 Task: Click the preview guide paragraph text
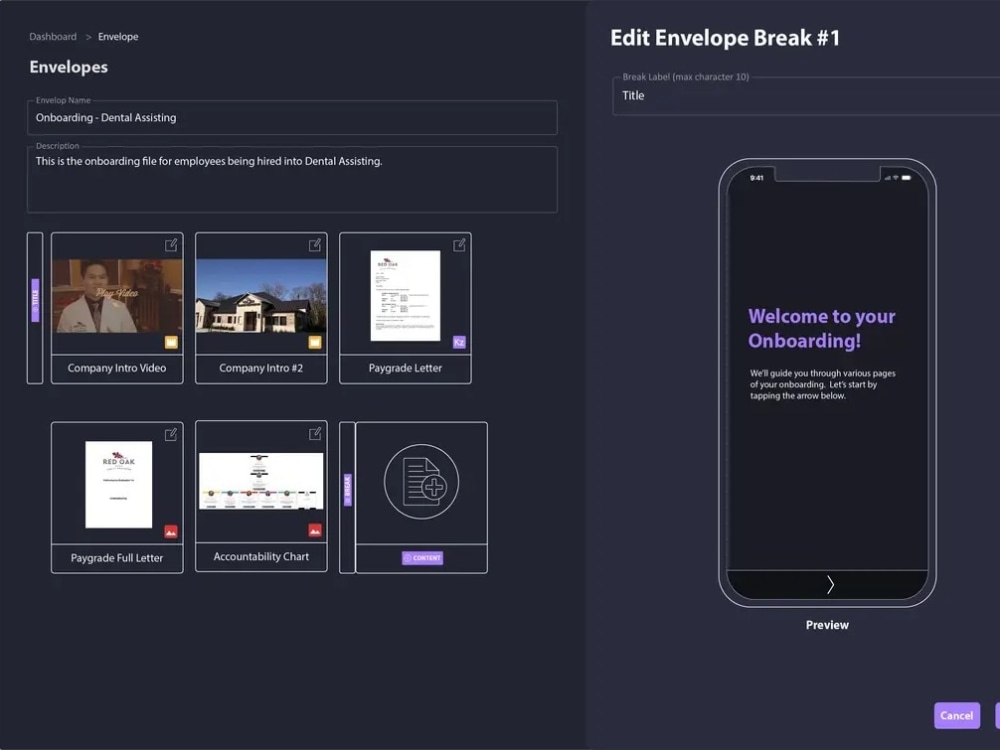pyautogui.click(x=822, y=385)
